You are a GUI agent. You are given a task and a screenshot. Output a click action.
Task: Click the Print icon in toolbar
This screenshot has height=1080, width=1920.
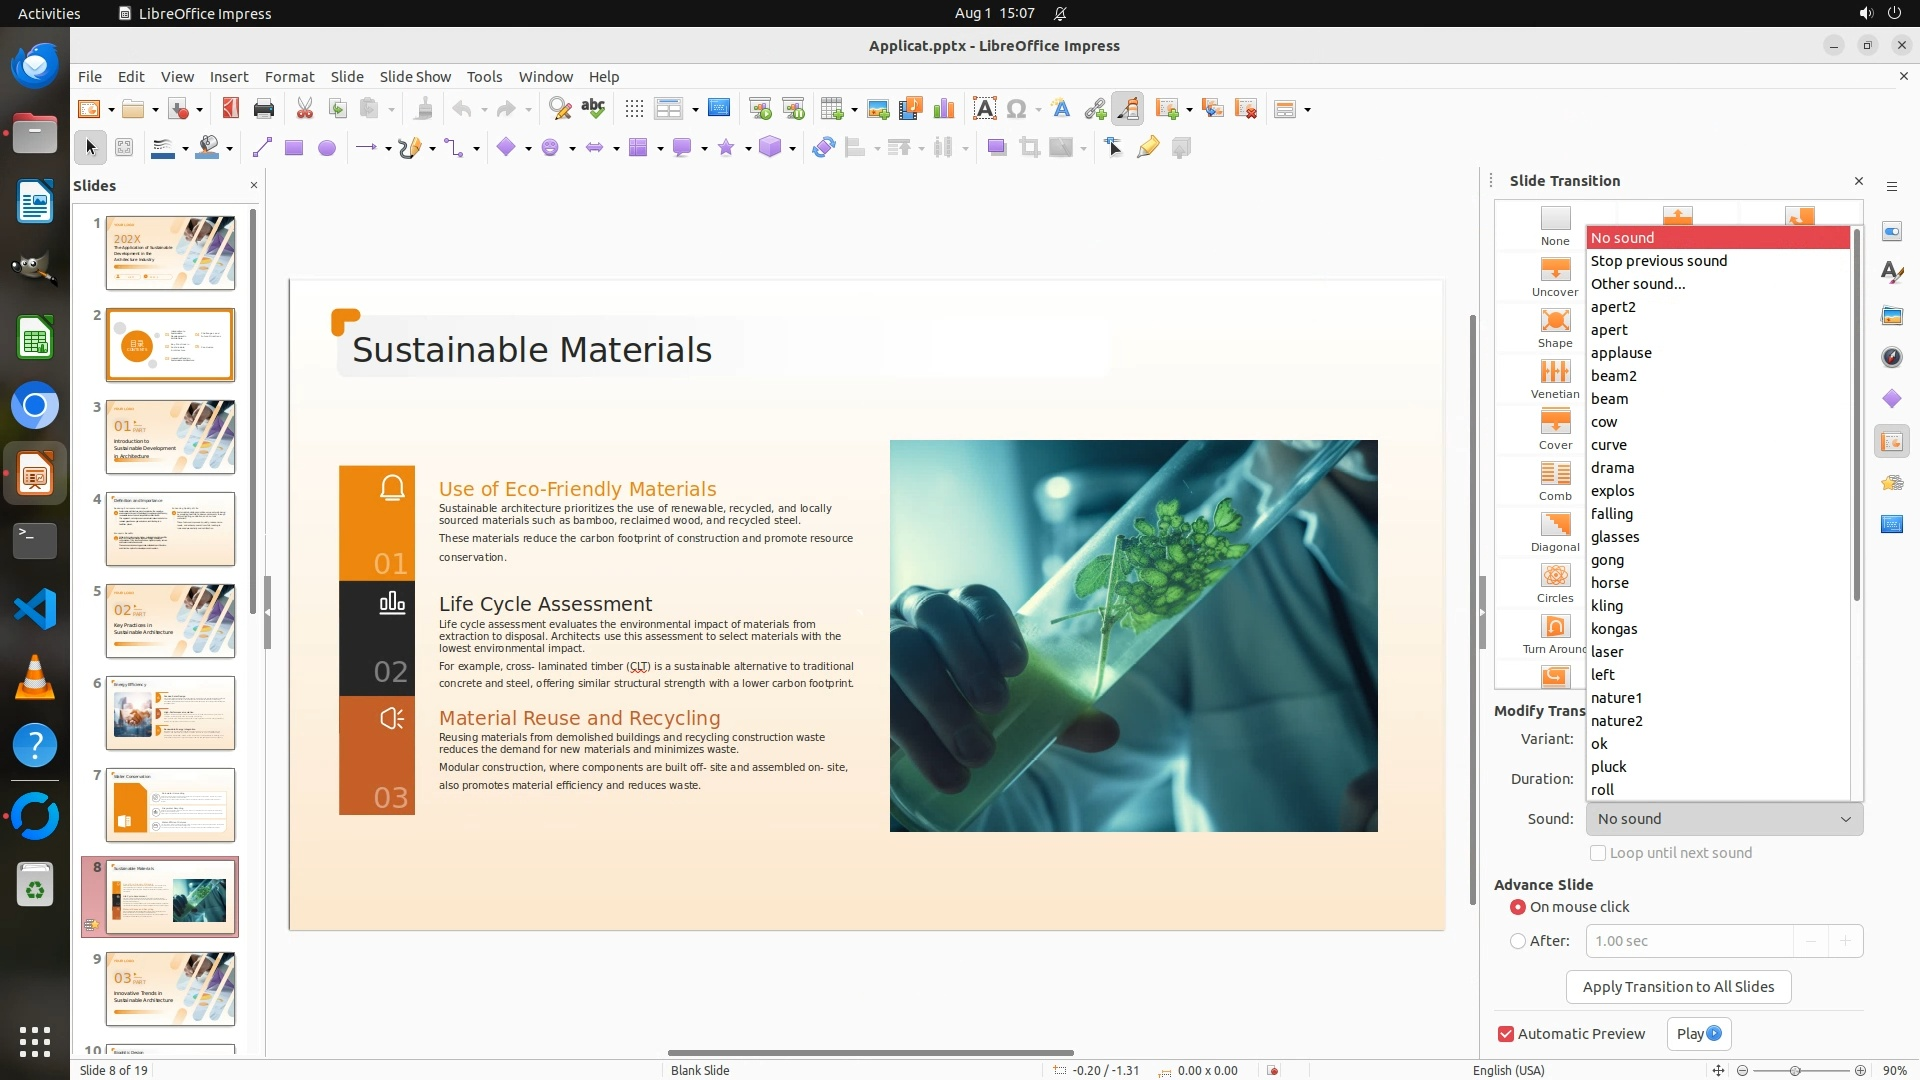[264, 109]
